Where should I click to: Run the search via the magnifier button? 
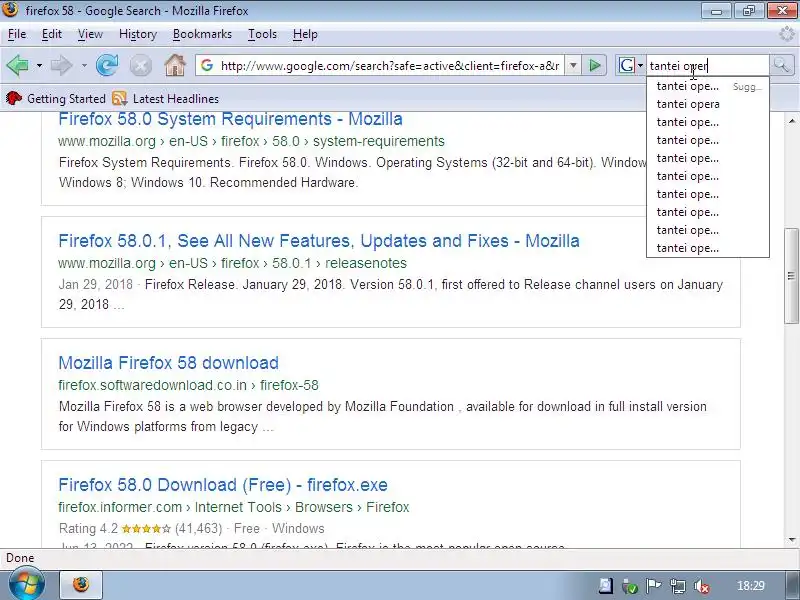(782, 65)
